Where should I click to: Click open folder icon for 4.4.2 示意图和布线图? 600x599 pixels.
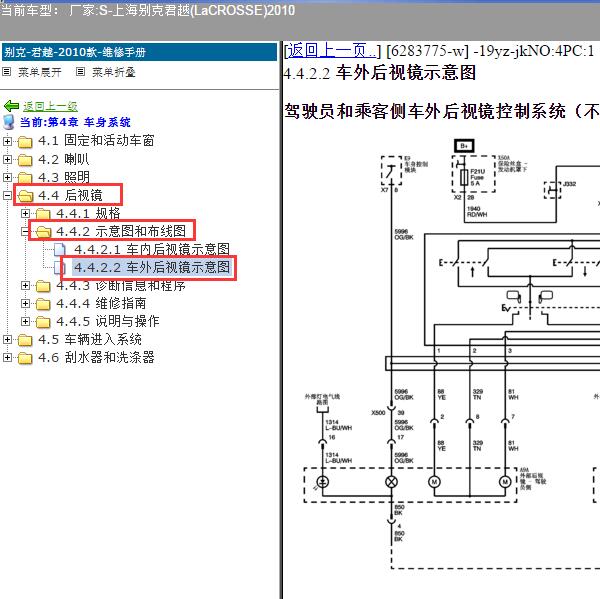coord(44,232)
